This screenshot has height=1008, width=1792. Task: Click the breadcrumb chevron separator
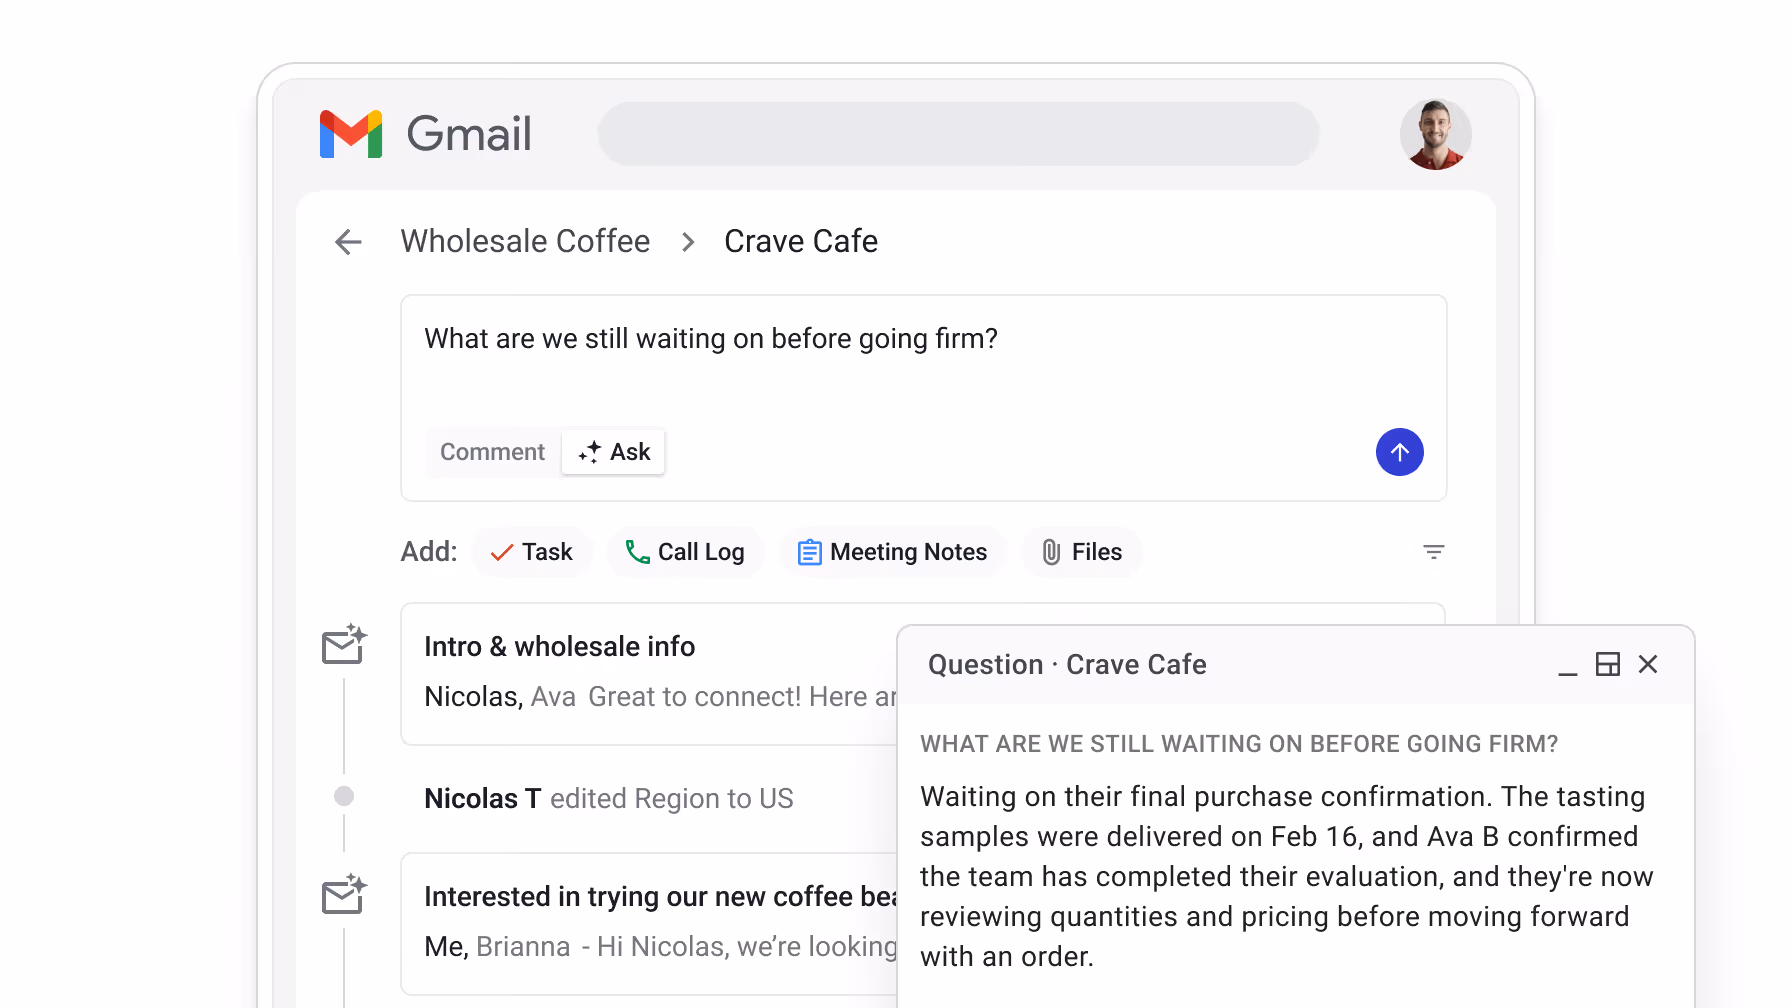(x=687, y=242)
